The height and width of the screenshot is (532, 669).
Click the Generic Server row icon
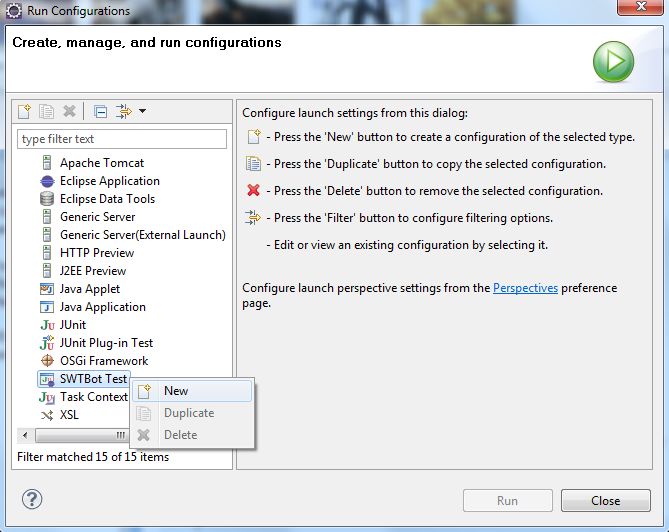click(x=47, y=217)
